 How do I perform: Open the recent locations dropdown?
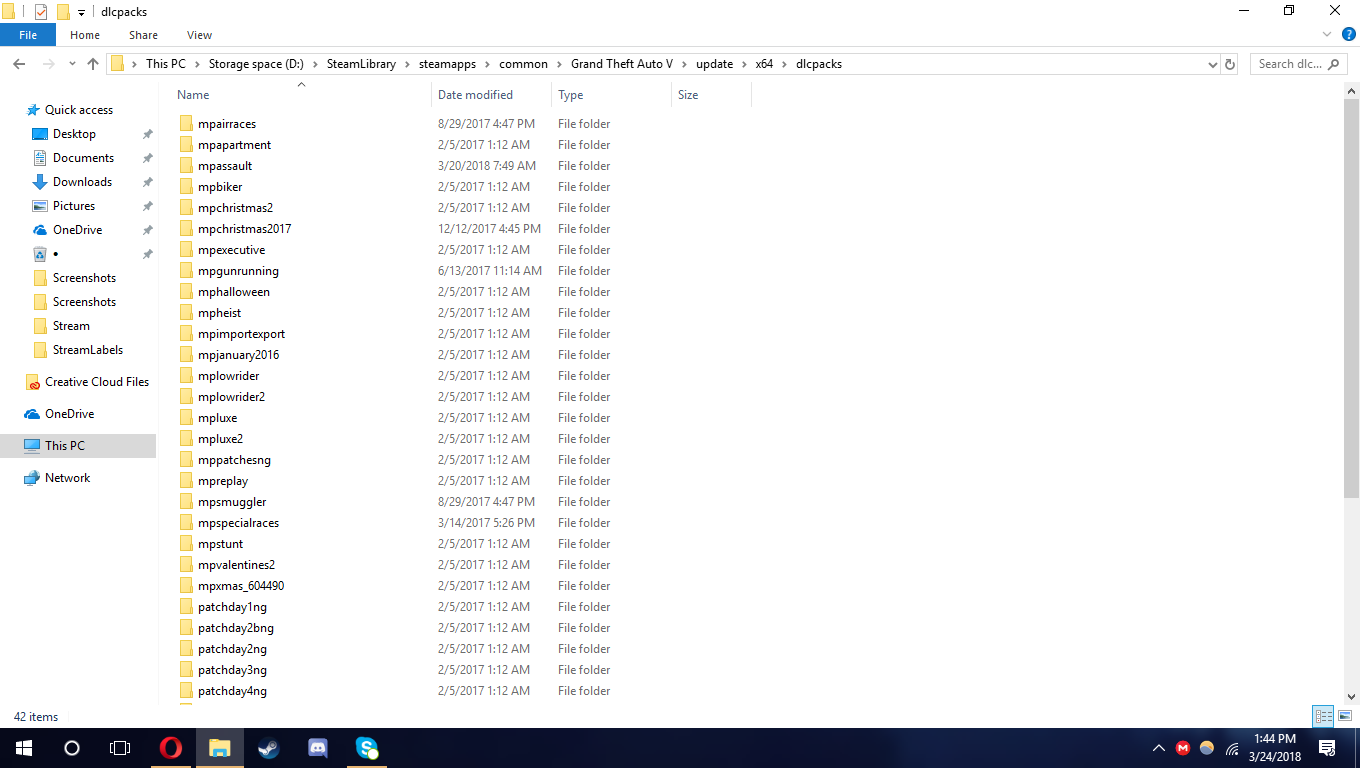point(72,64)
